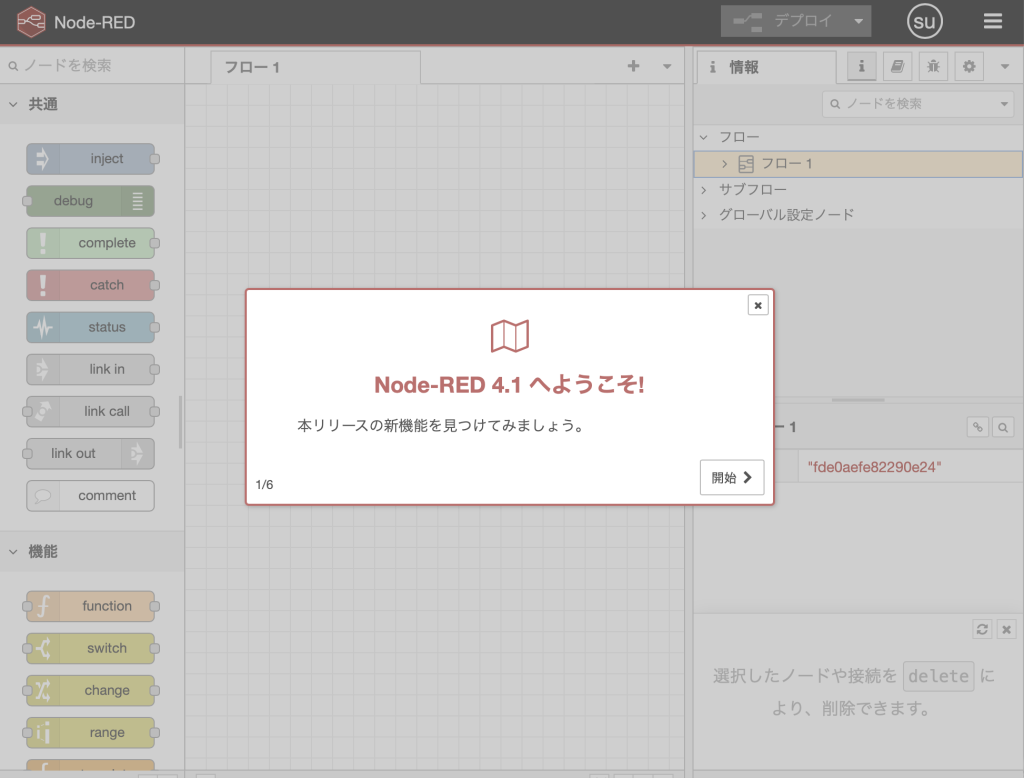Open the Deploy options dropdown arrow
The height and width of the screenshot is (778, 1024).
tap(858, 21)
